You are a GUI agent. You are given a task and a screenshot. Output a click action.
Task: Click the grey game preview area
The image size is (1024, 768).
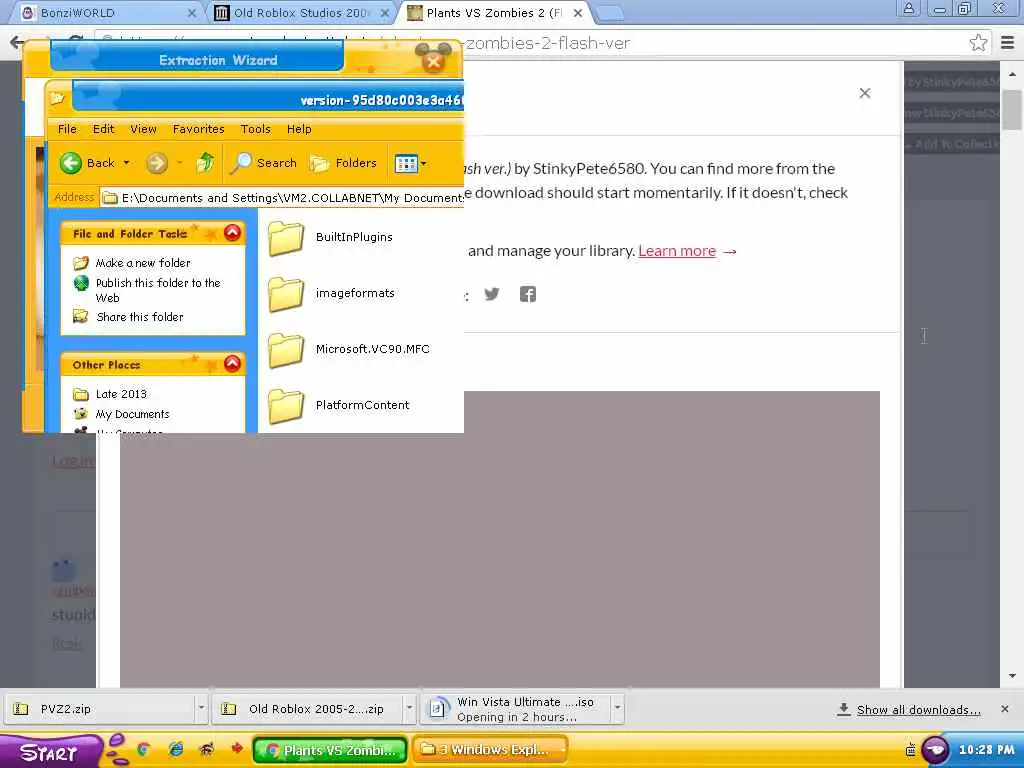(500, 539)
